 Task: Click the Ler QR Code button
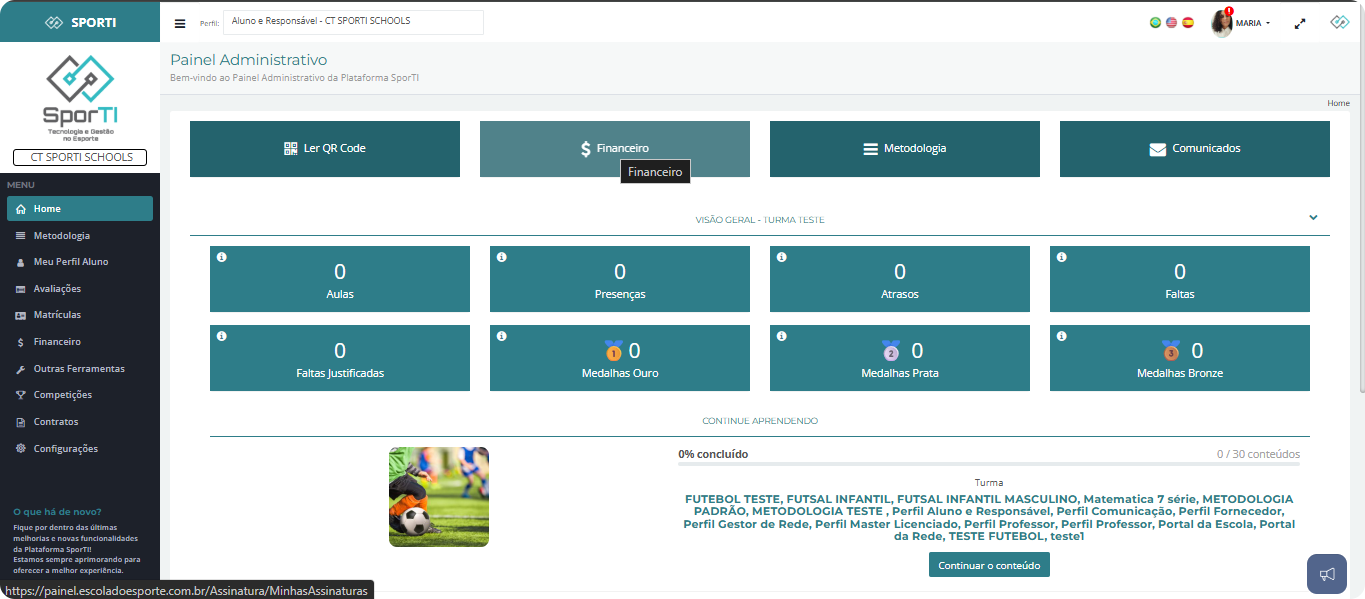coord(325,149)
